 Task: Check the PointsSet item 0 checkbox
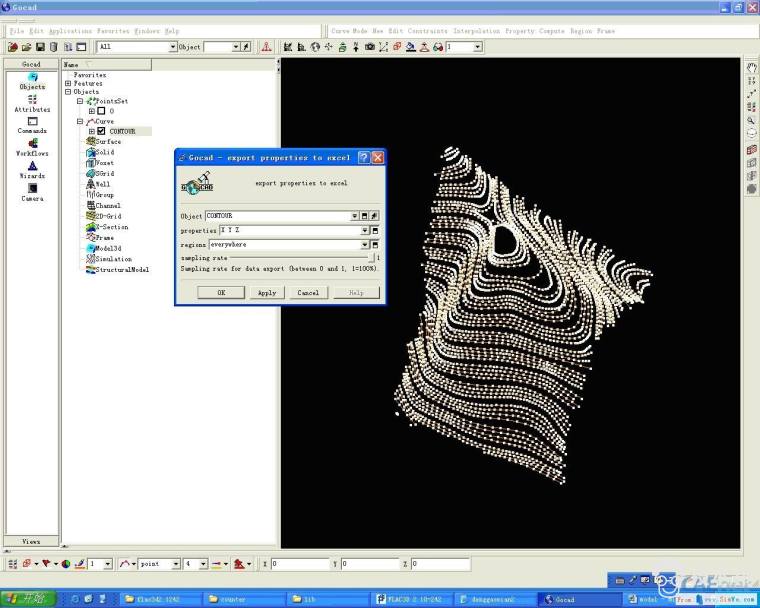pyautogui.click(x=101, y=110)
